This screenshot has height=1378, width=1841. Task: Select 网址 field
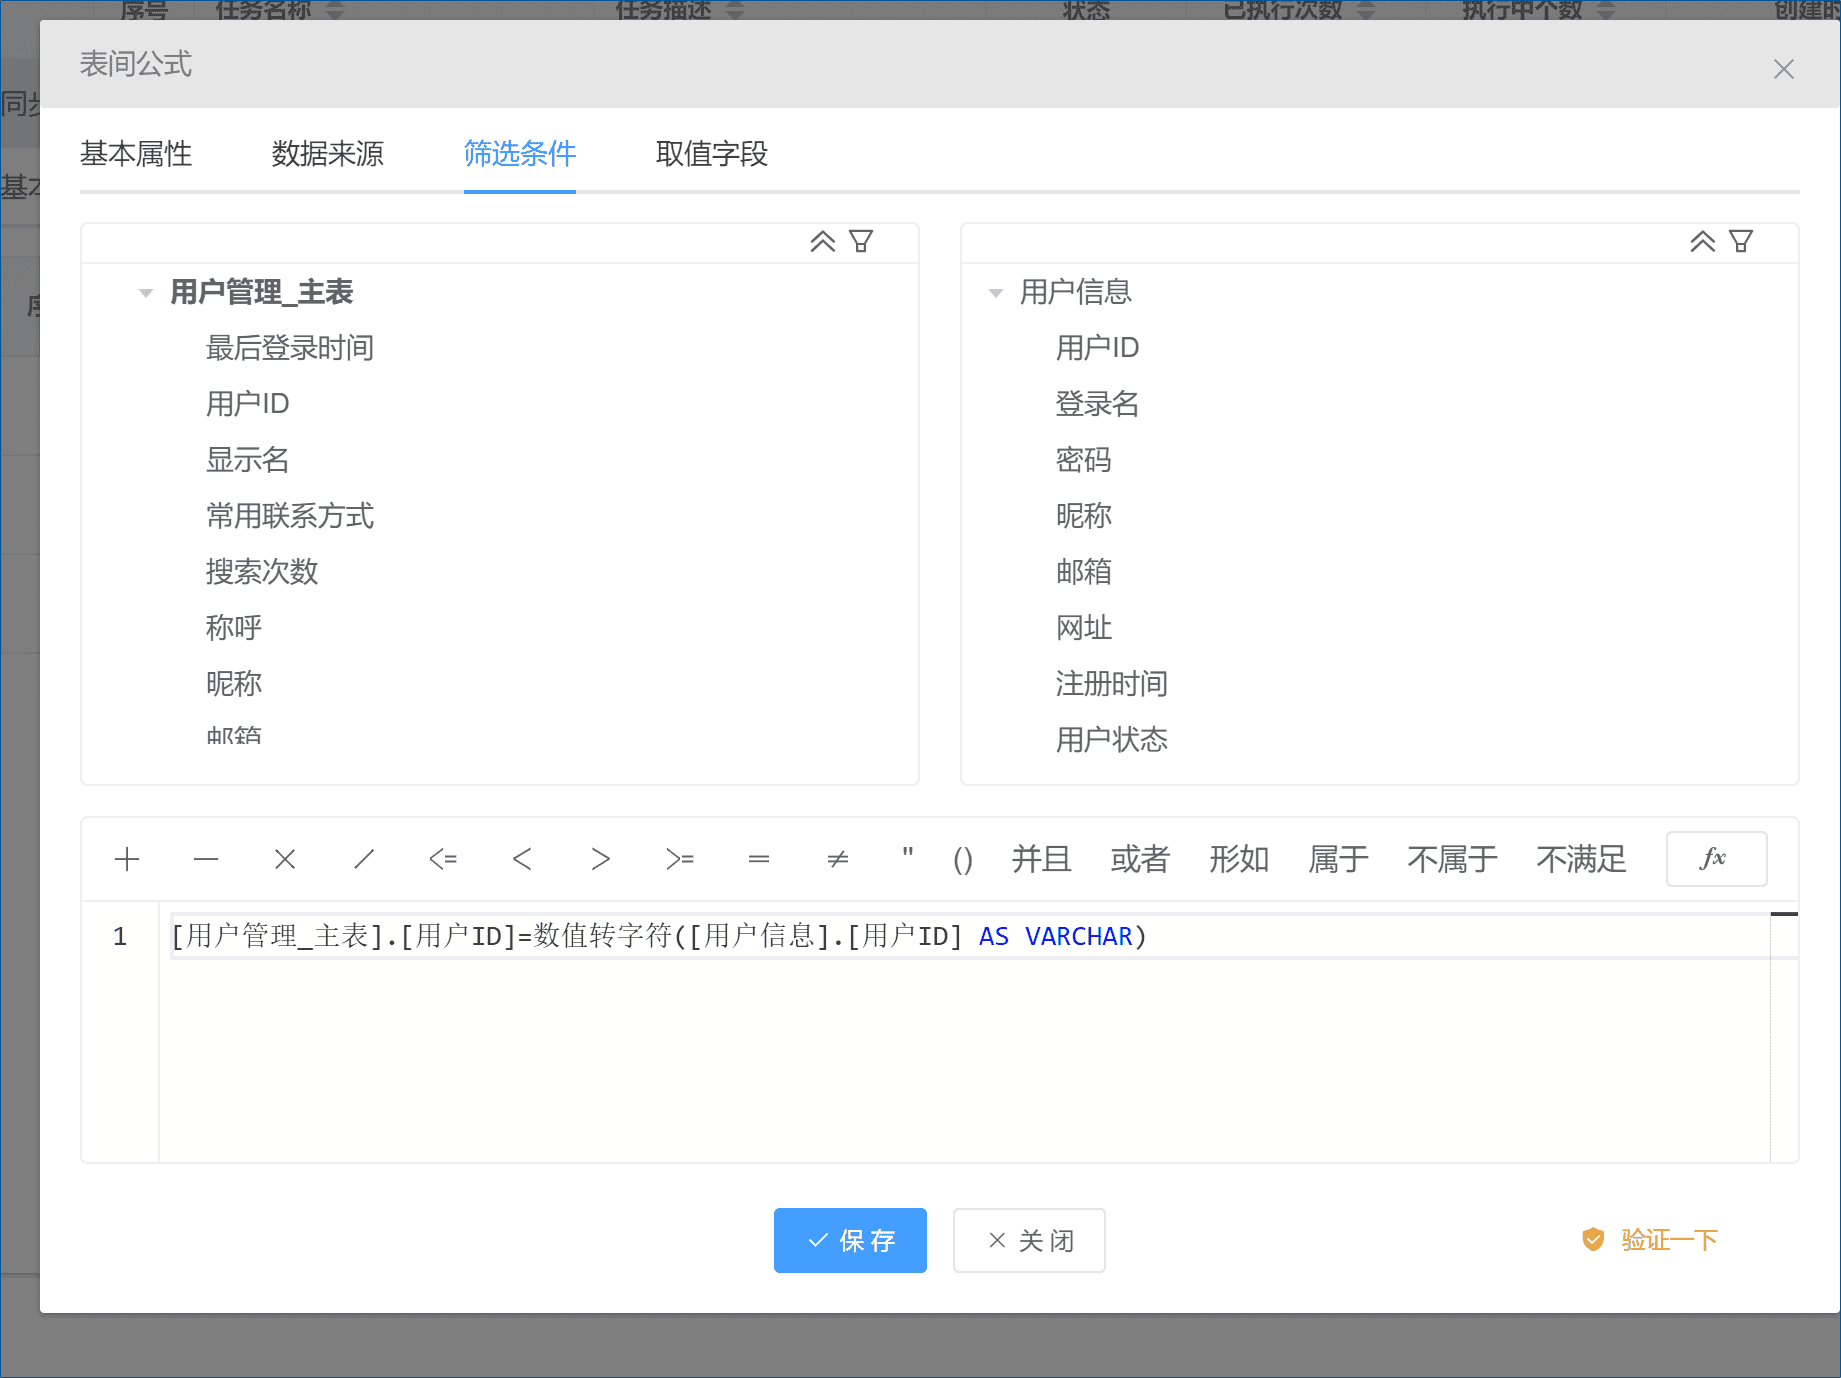click(1084, 628)
